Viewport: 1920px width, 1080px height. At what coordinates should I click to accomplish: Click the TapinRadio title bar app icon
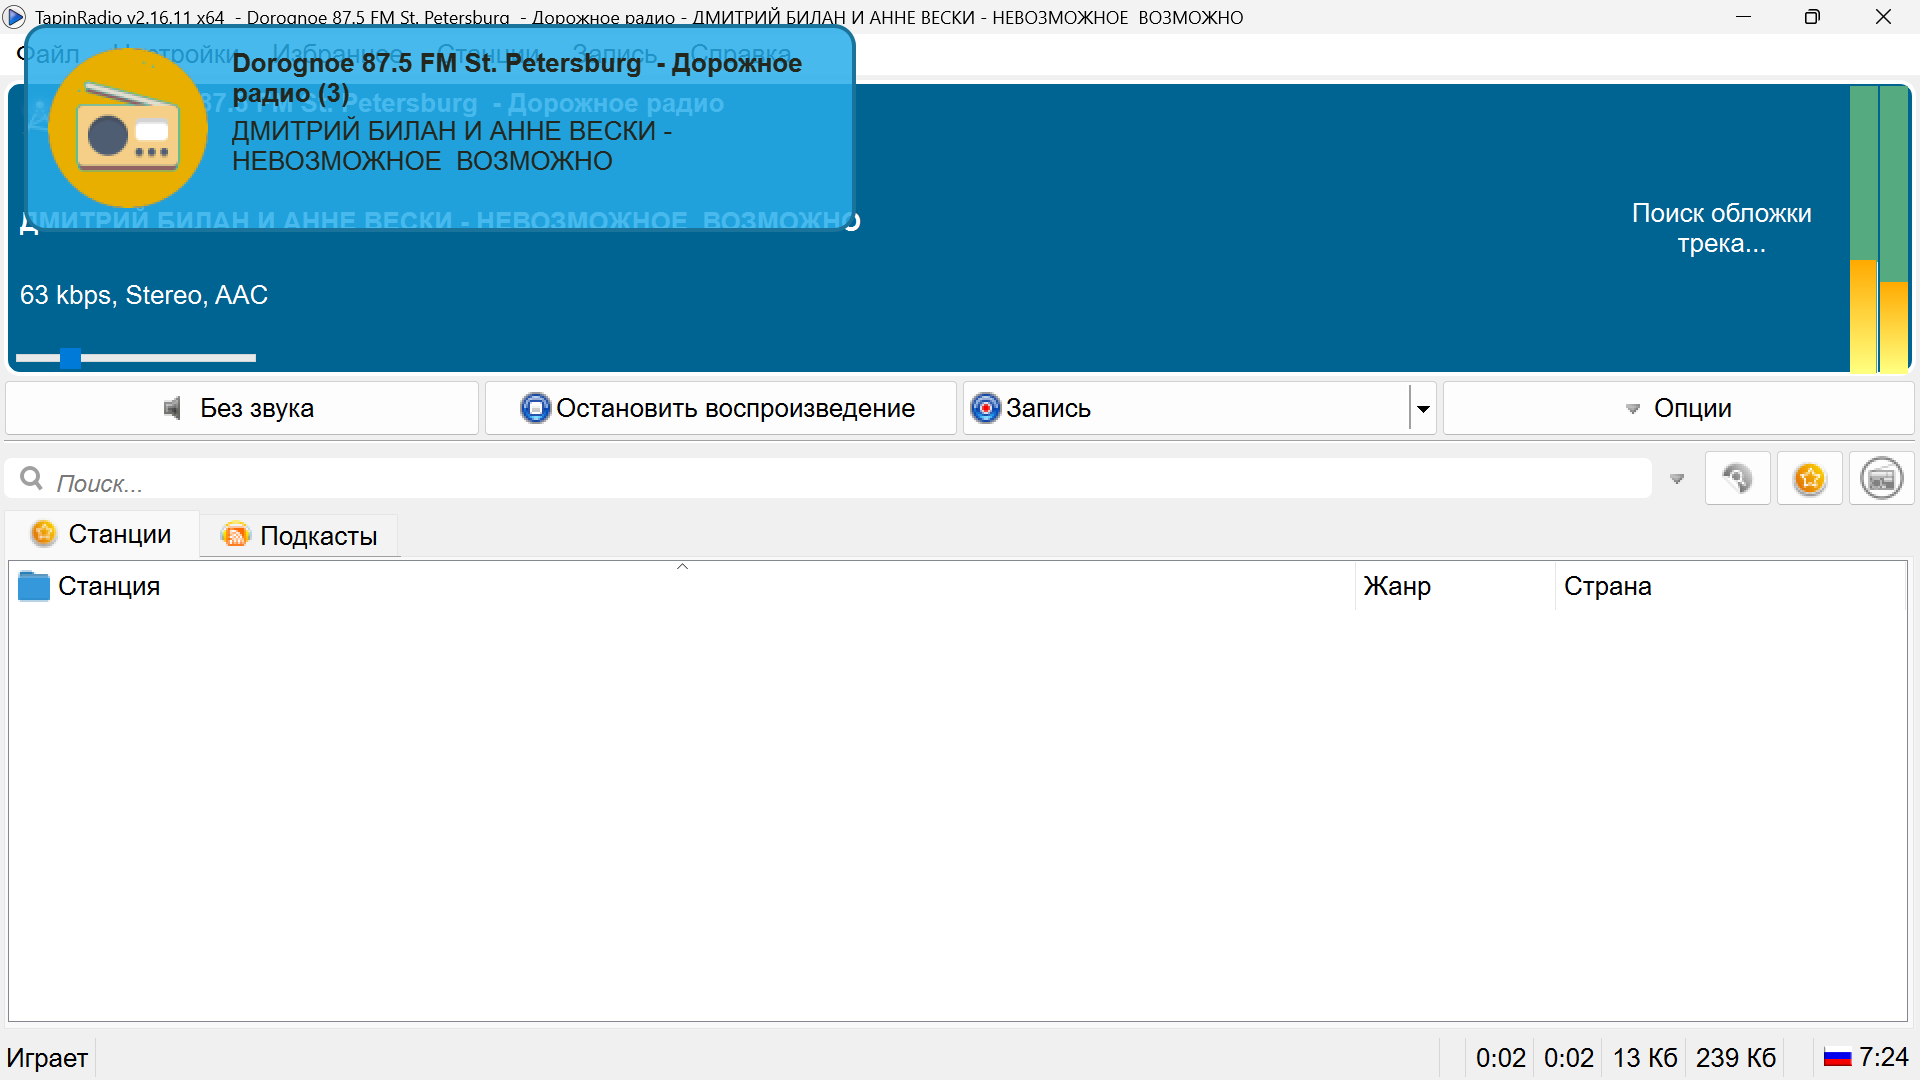tap(15, 17)
